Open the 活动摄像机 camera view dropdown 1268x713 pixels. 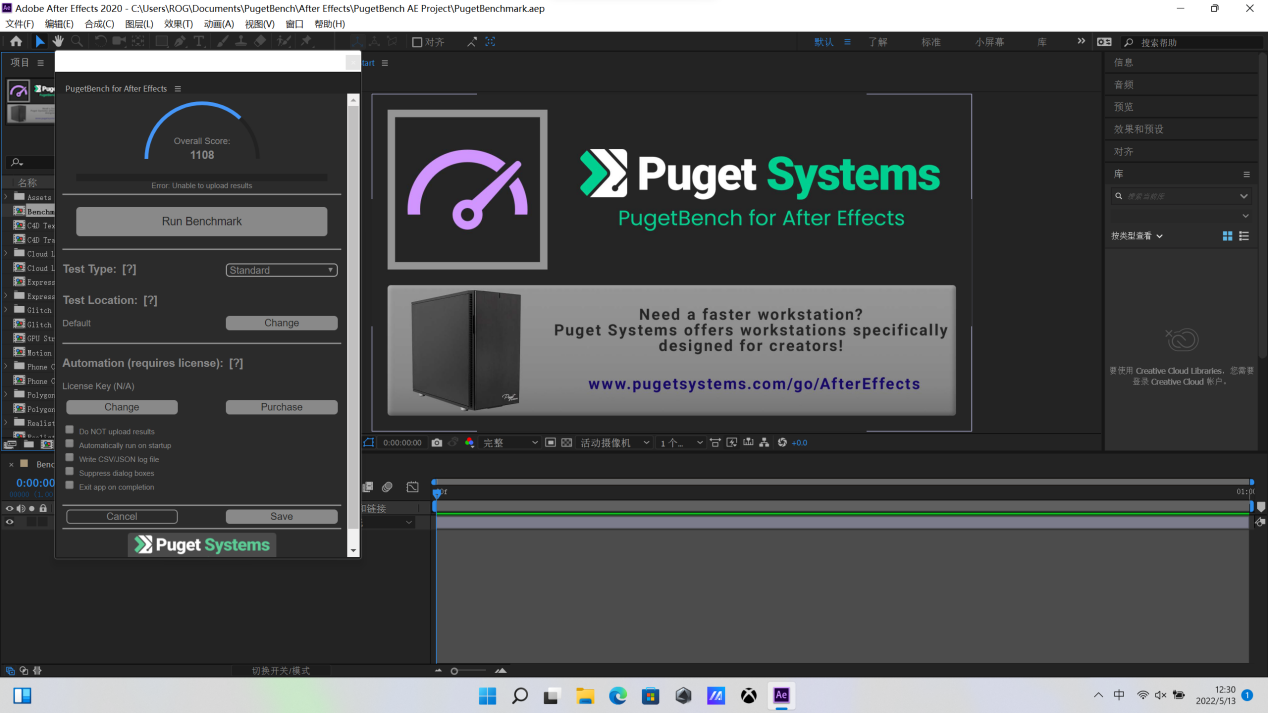(x=615, y=442)
